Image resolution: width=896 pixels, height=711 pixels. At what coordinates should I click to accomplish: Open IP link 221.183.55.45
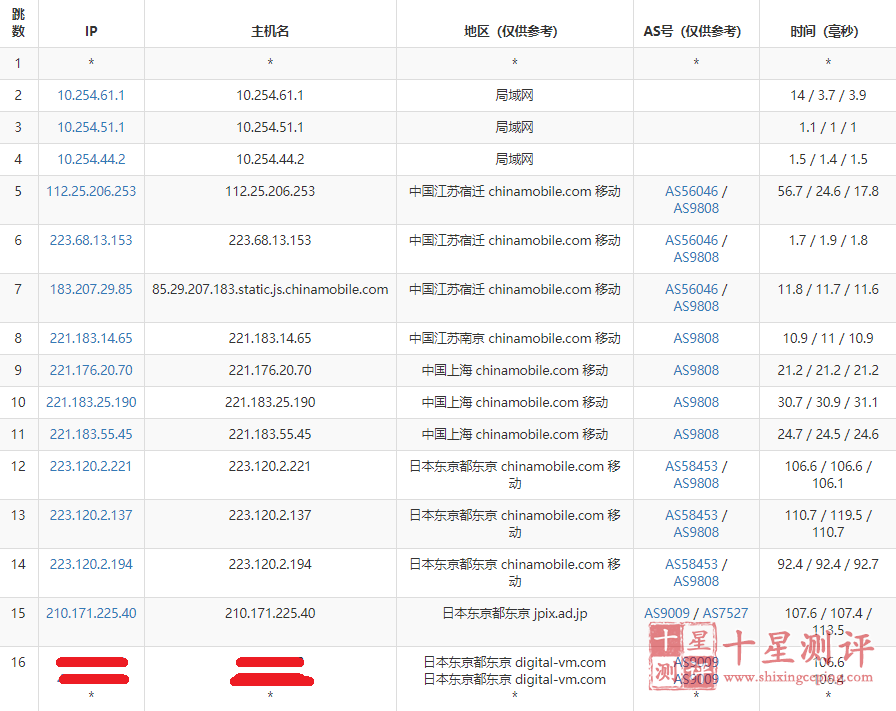91,435
